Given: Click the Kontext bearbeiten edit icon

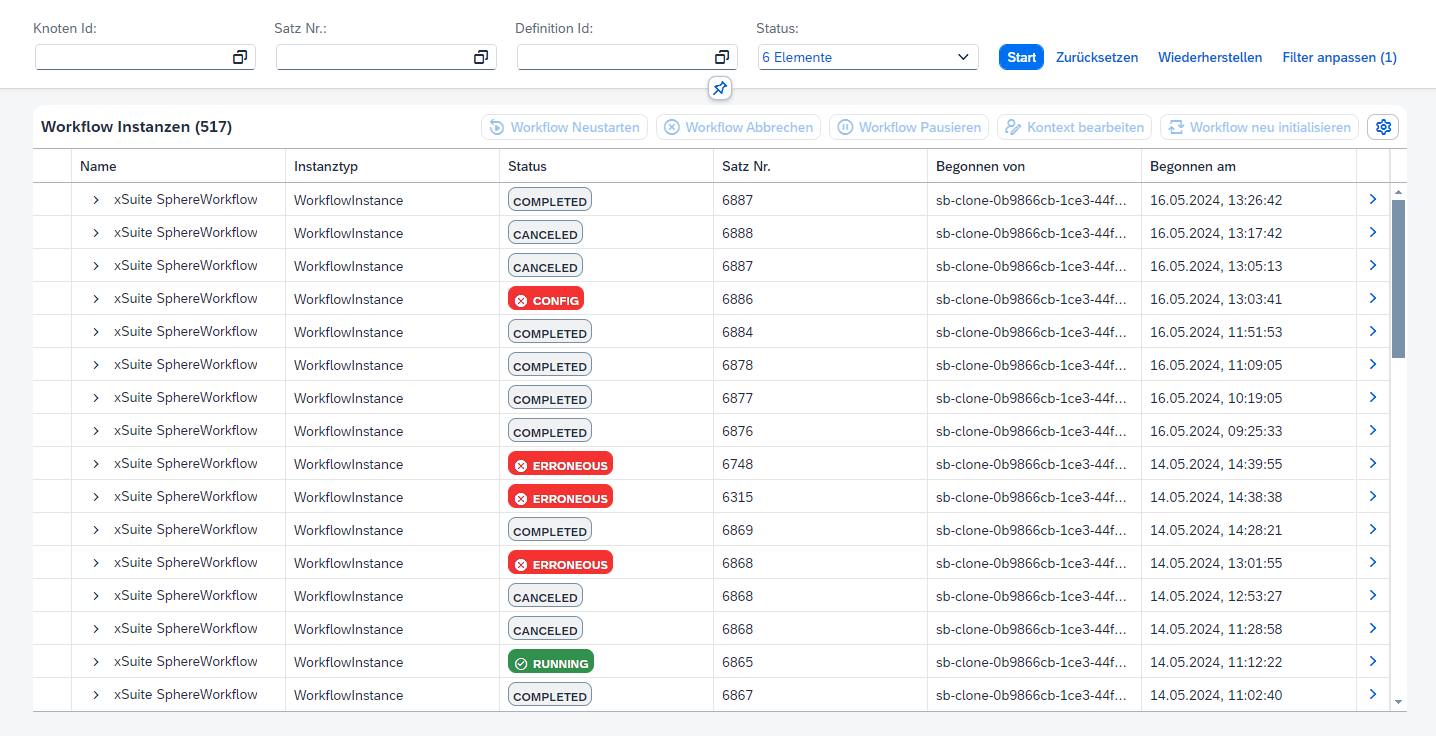Looking at the screenshot, I should tap(1012, 127).
